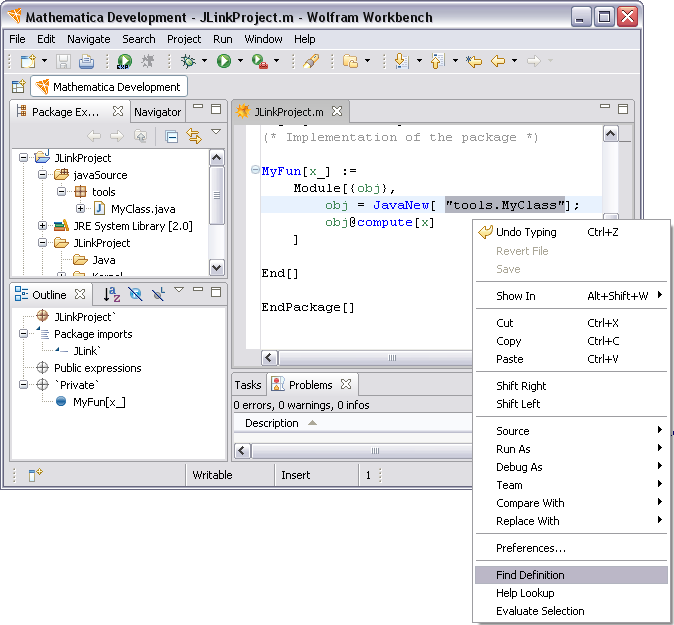
Task: Open the Navigate menu
Action: click(89, 39)
